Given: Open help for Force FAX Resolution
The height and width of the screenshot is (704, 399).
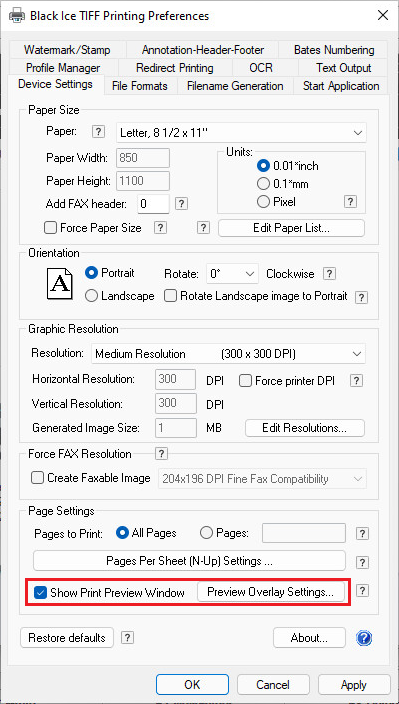Looking at the screenshot, I should (161, 453).
